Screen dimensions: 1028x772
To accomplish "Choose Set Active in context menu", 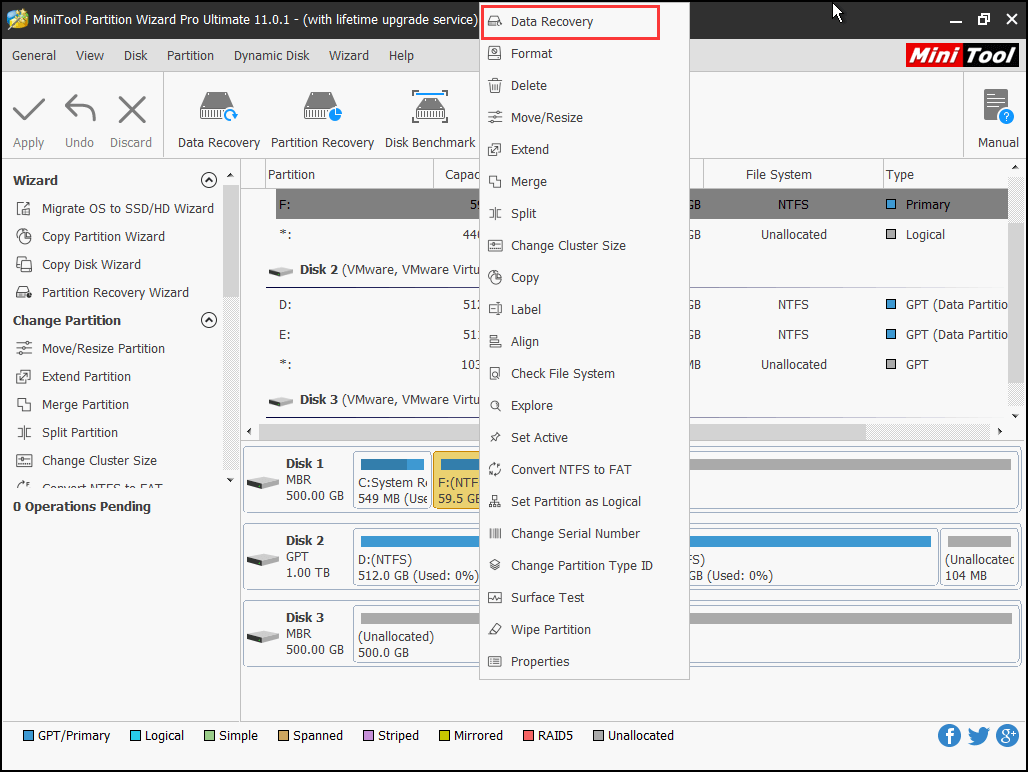I will coord(584,438).
